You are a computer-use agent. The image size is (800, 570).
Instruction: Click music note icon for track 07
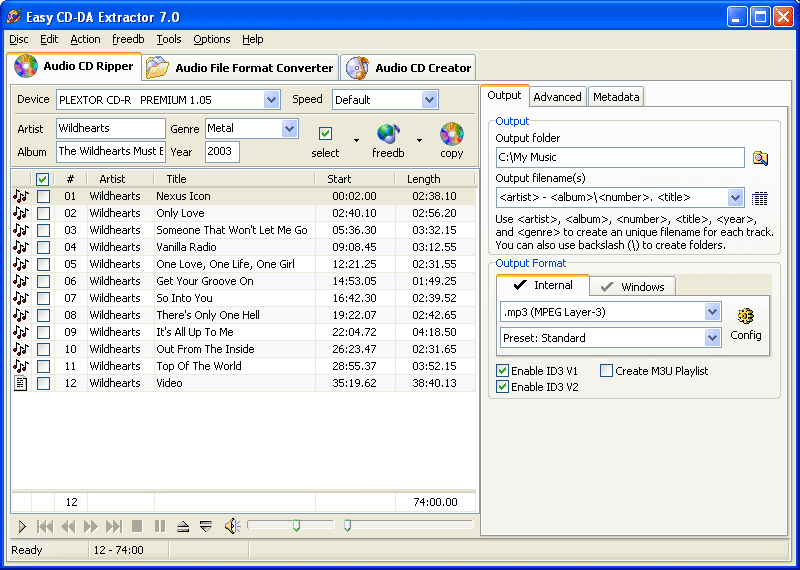pyautogui.click(x=21, y=298)
